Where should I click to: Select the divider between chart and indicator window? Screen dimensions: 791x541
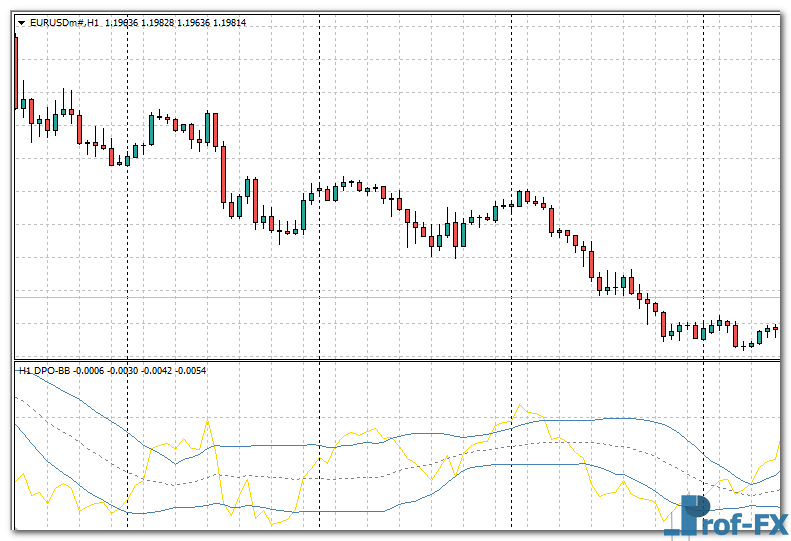[x=395, y=361]
